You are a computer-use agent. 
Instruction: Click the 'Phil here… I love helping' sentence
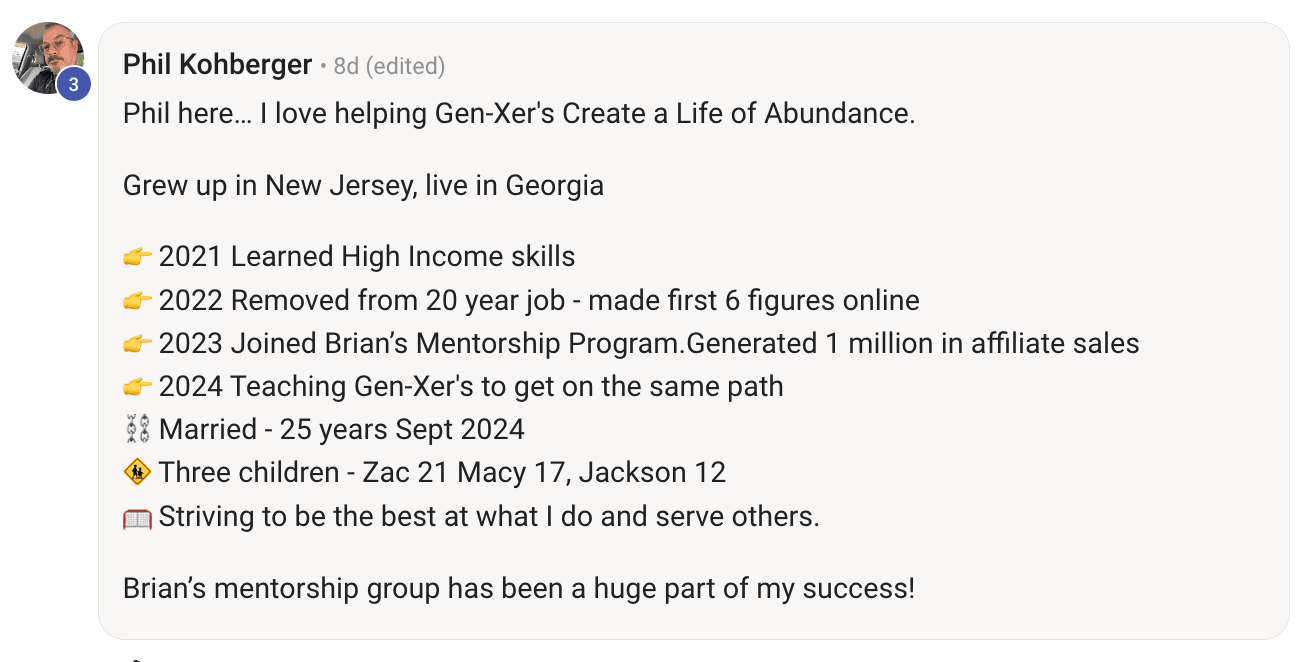point(519,114)
